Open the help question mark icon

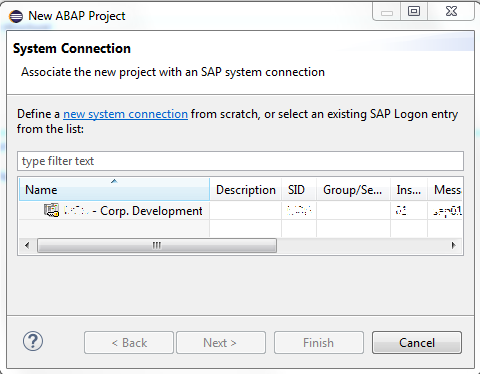[33, 341]
